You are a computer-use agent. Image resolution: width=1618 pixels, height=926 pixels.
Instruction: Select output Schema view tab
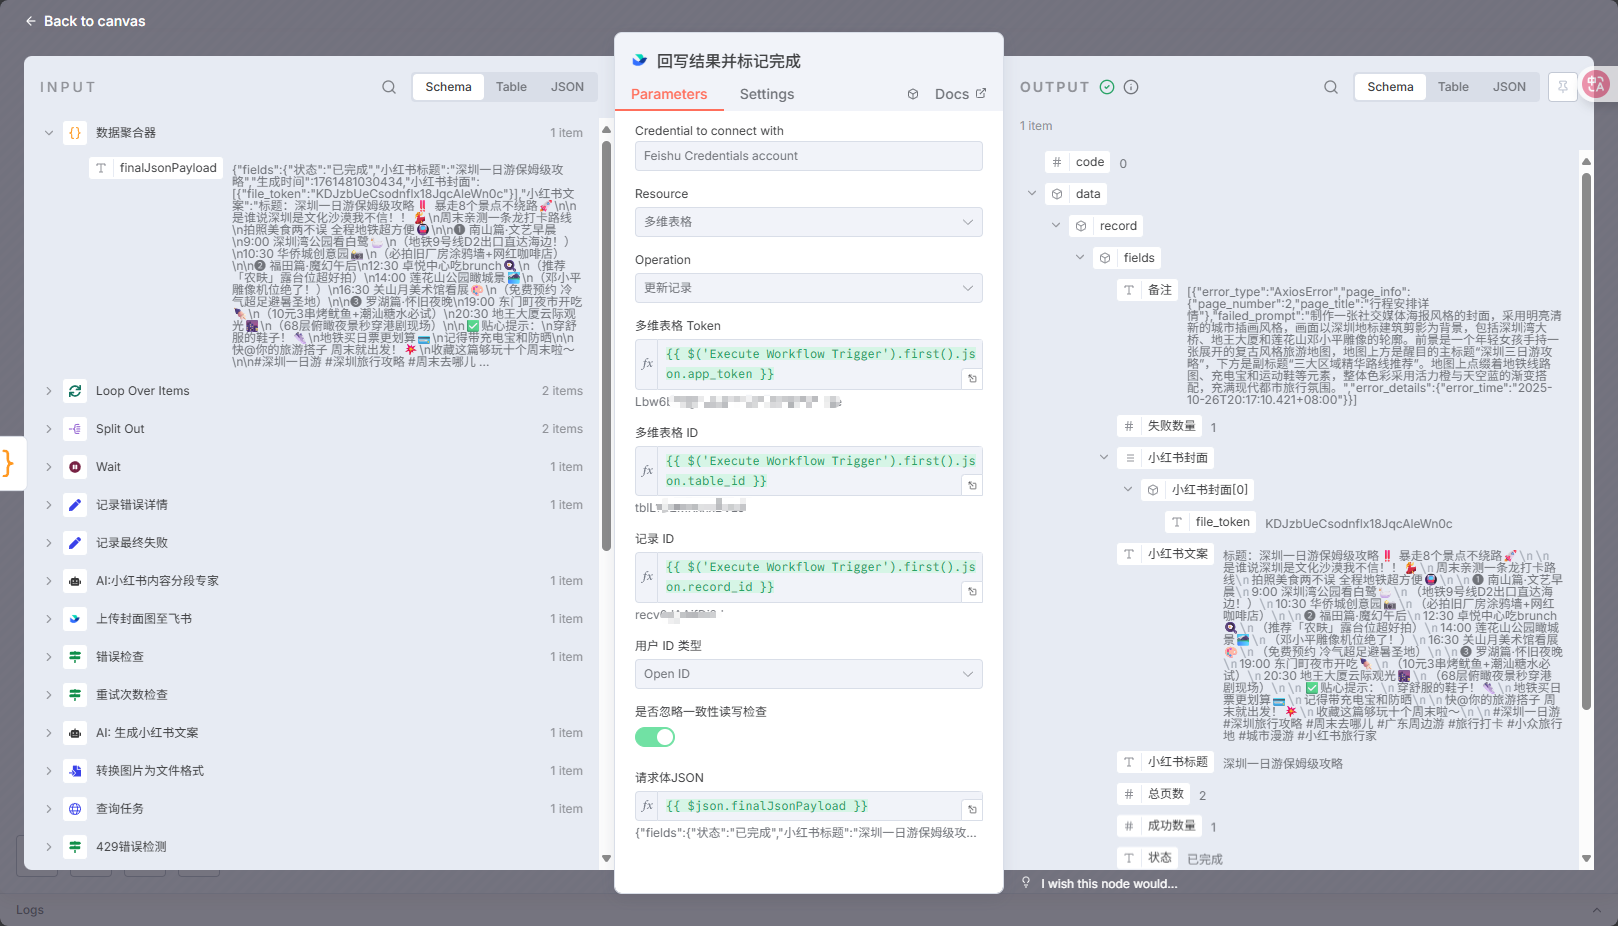pyautogui.click(x=1390, y=87)
